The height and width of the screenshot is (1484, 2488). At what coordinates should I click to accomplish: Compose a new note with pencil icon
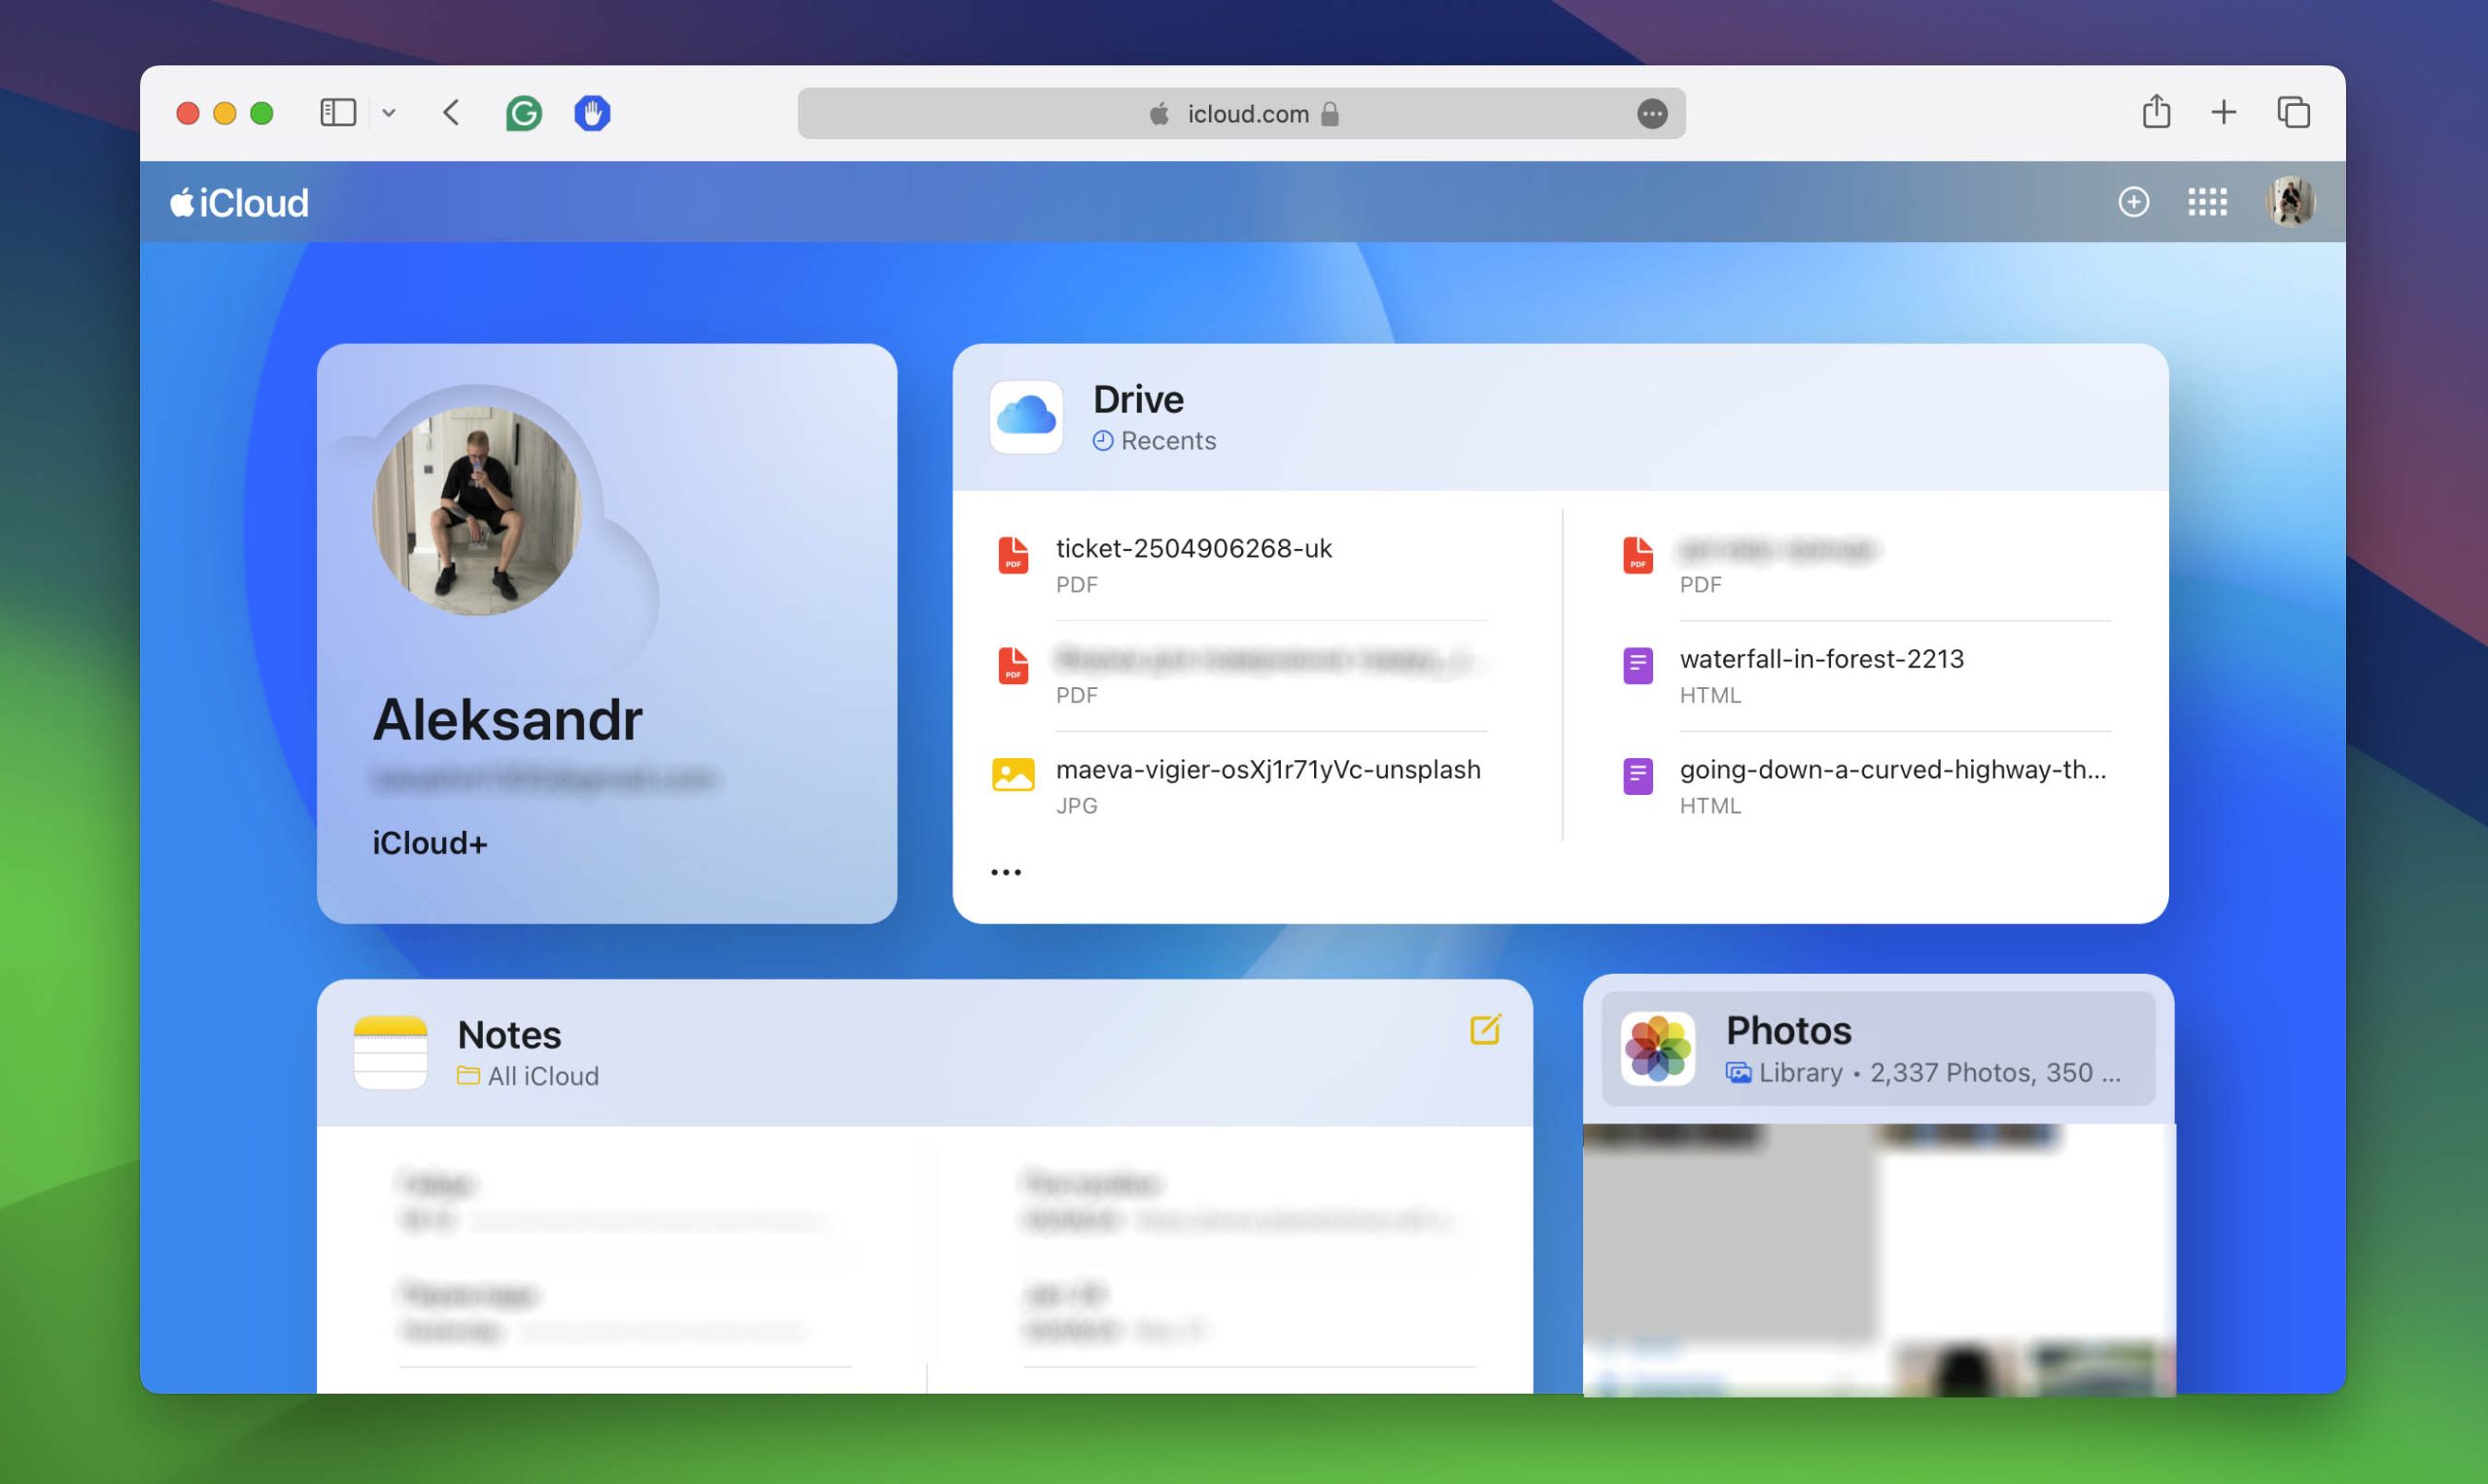[x=1485, y=1029]
